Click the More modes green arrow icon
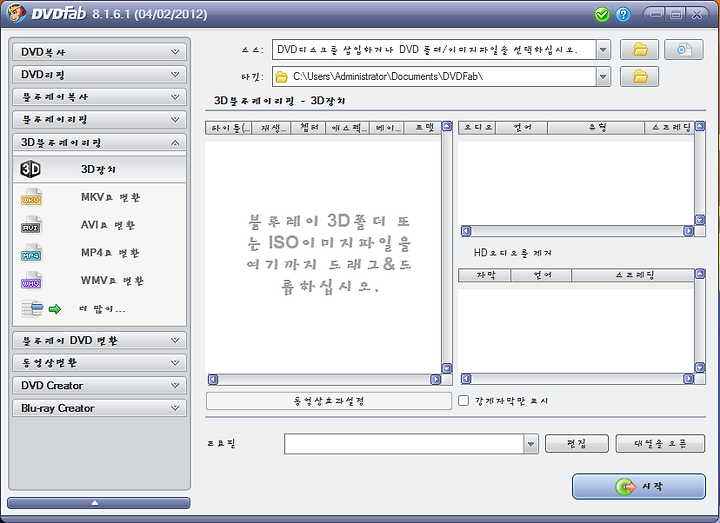 [x=55, y=309]
